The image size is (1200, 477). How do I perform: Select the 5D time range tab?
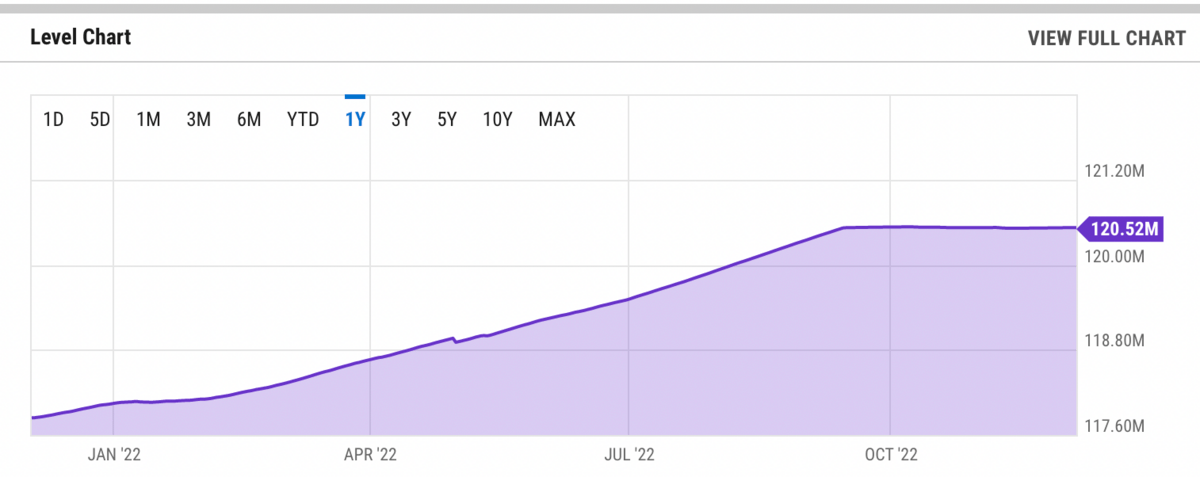[100, 120]
